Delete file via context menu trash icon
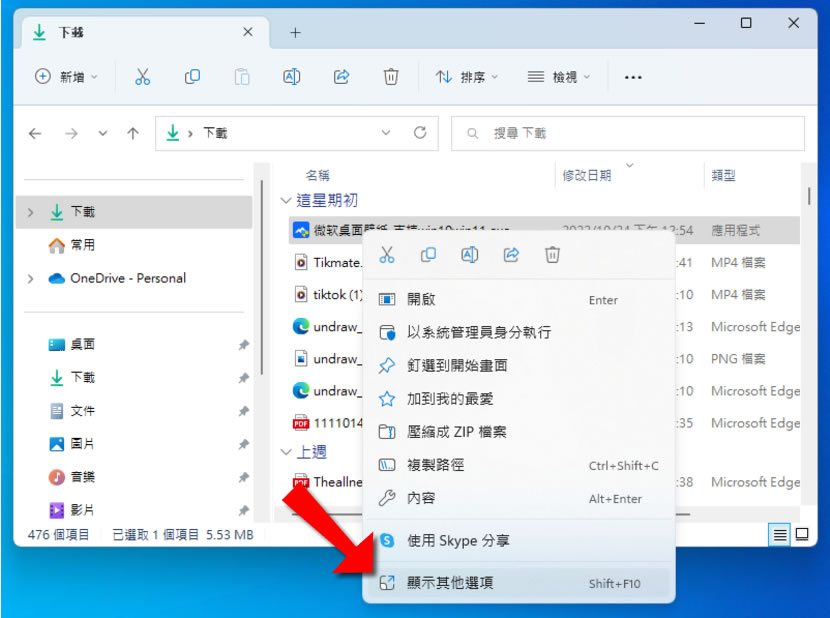This screenshot has height=618, width=830. coord(552,255)
